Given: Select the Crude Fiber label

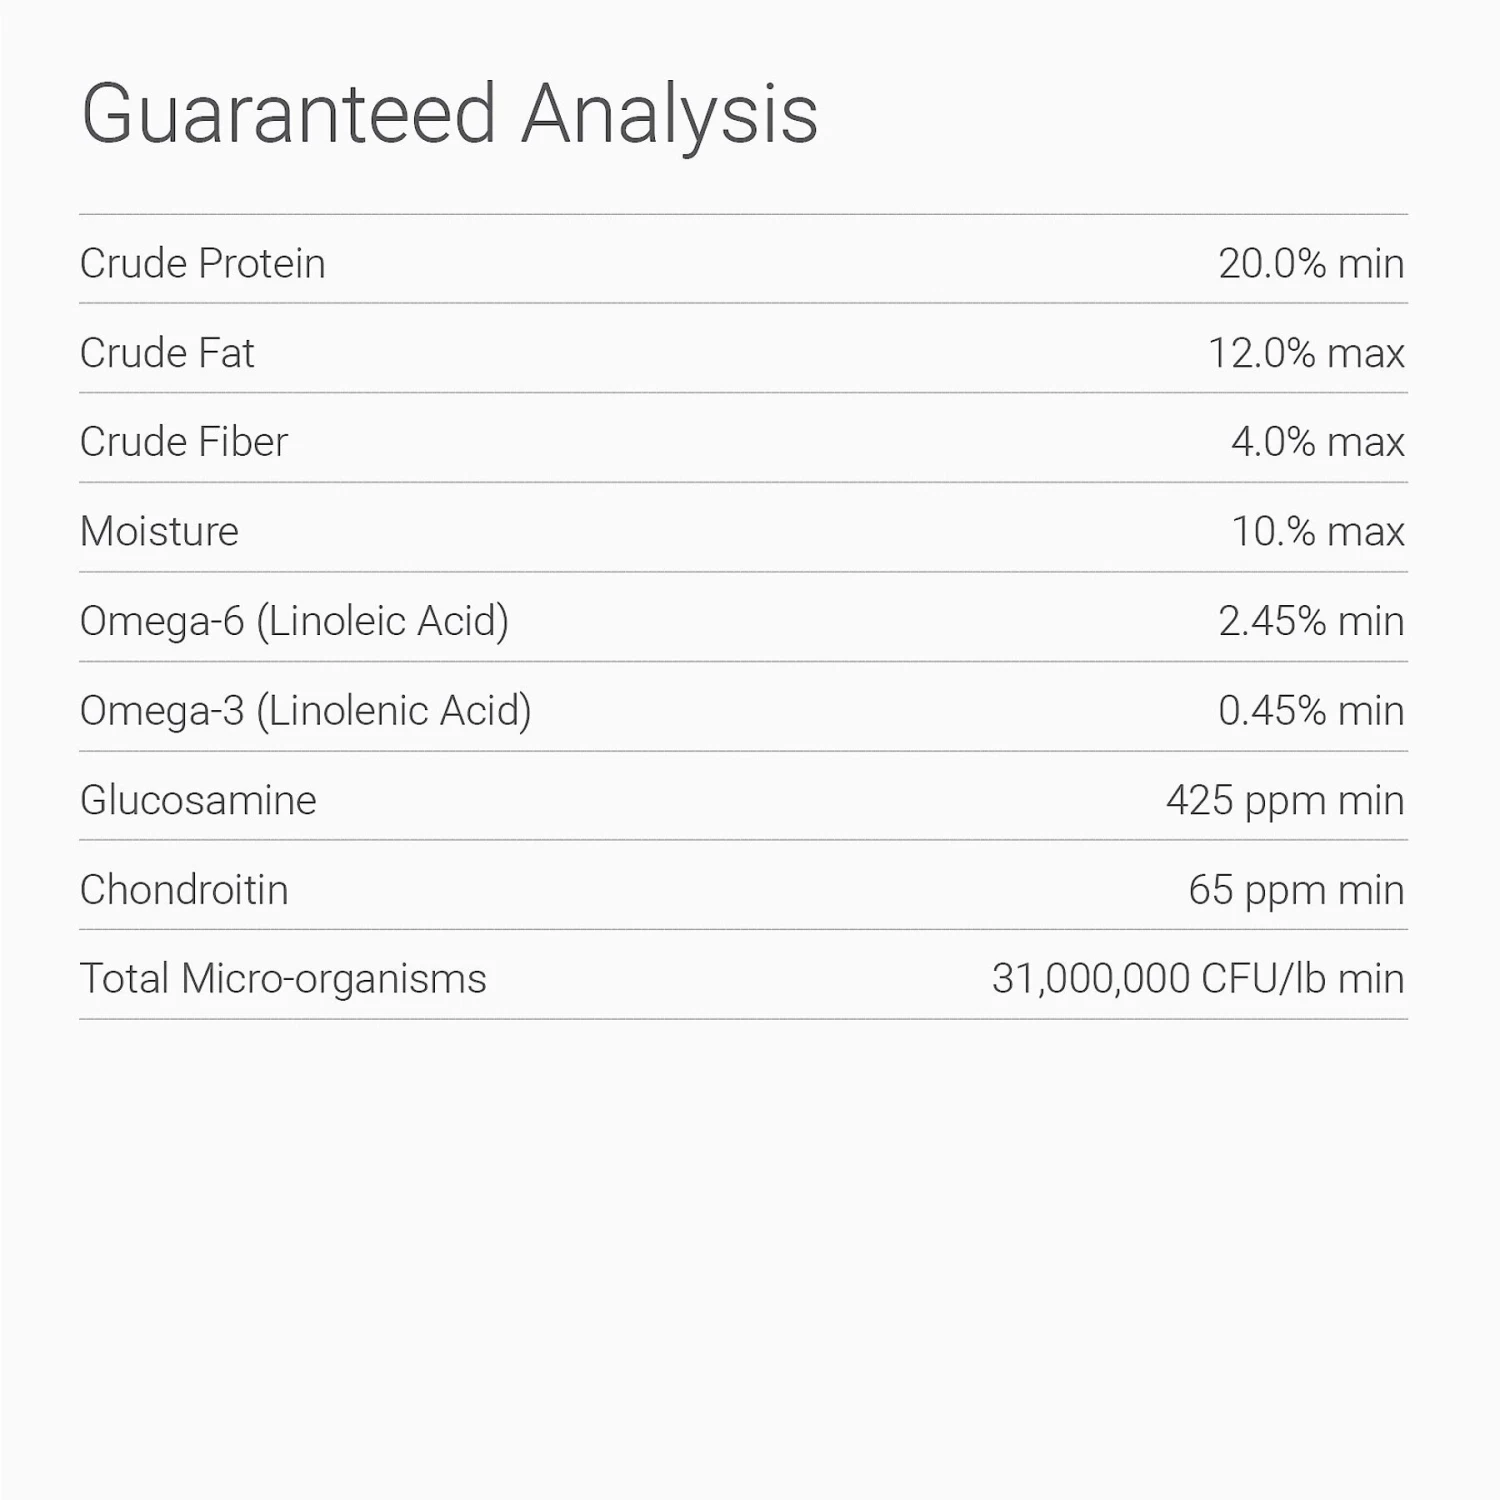Looking at the screenshot, I should [184, 442].
